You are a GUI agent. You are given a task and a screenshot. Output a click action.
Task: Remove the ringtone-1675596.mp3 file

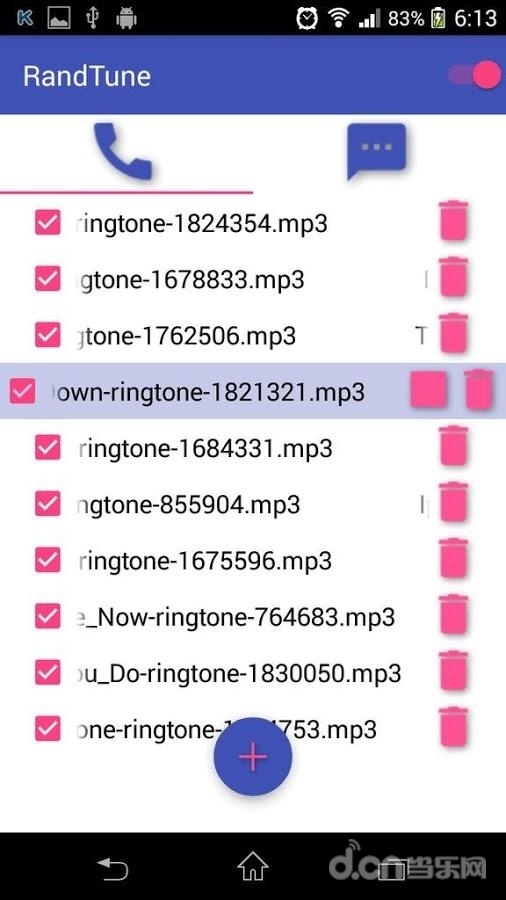click(x=454, y=558)
